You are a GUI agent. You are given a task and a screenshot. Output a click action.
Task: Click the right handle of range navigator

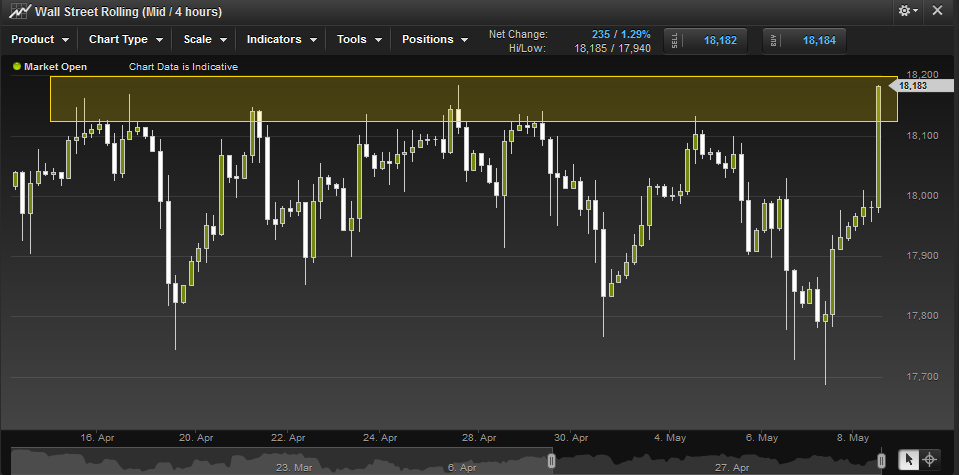pyautogui.click(x=881, y=461)
